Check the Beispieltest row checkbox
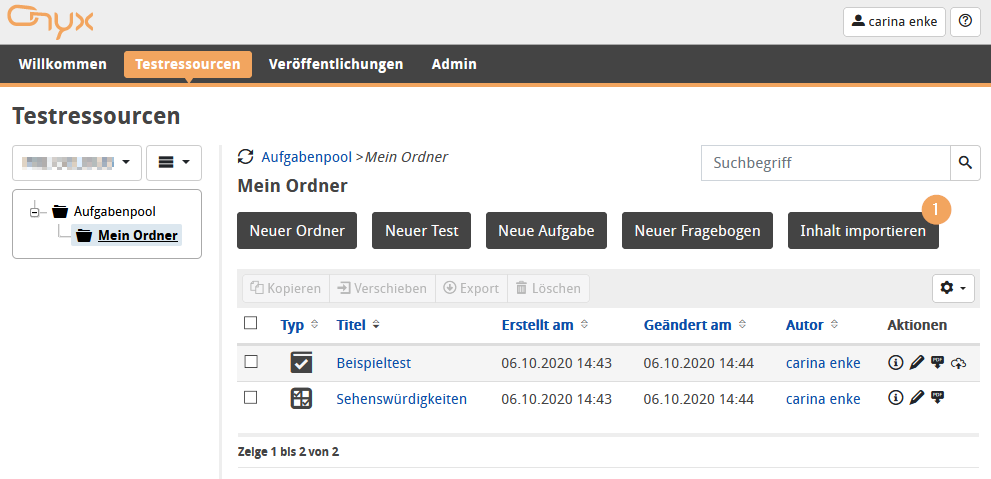The width and height of the screenshot is (991, 479). click(x=250, y=361)
